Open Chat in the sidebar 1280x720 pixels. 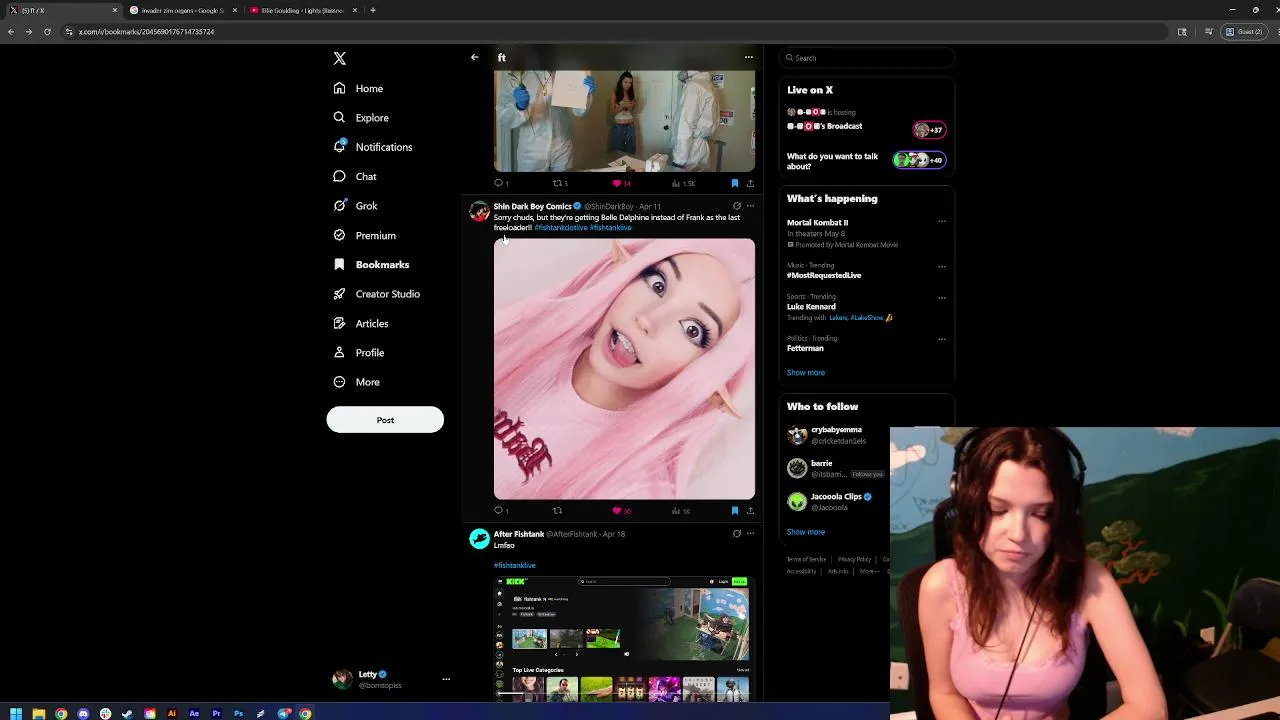point(355,176)
